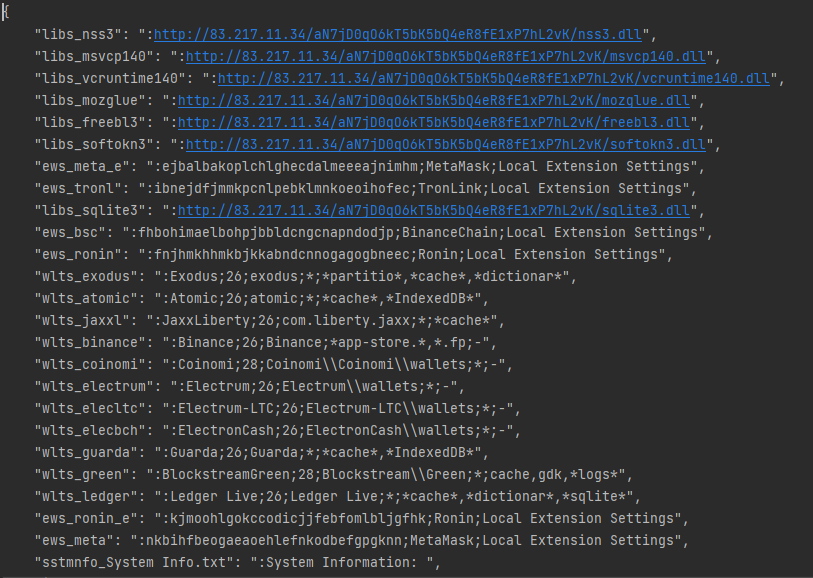The height and width of the screenshot is (578, 813).
Task: Click the Ledger Live;26 value
Action: coord(394,497)
